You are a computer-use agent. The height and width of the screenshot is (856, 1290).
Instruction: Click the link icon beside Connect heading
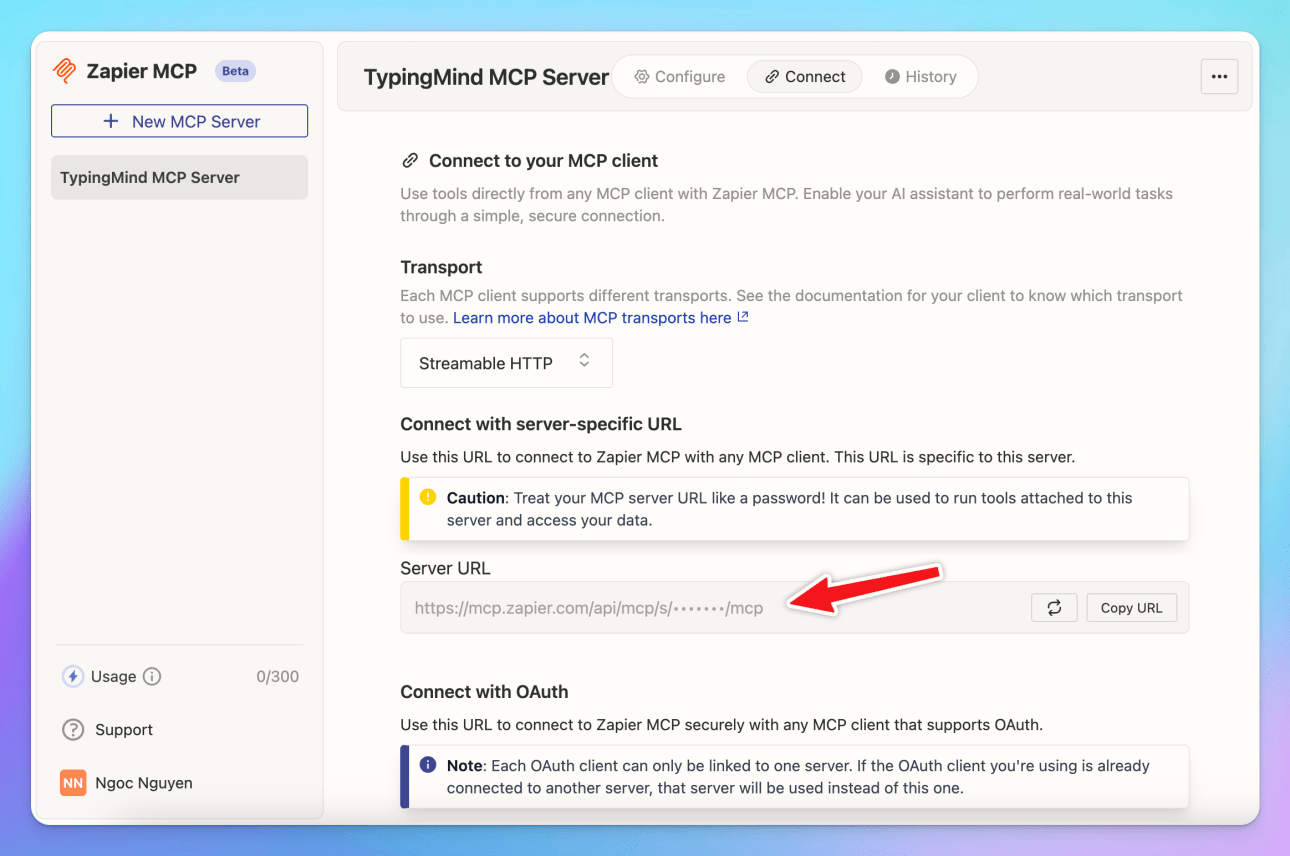pos(409,161)
